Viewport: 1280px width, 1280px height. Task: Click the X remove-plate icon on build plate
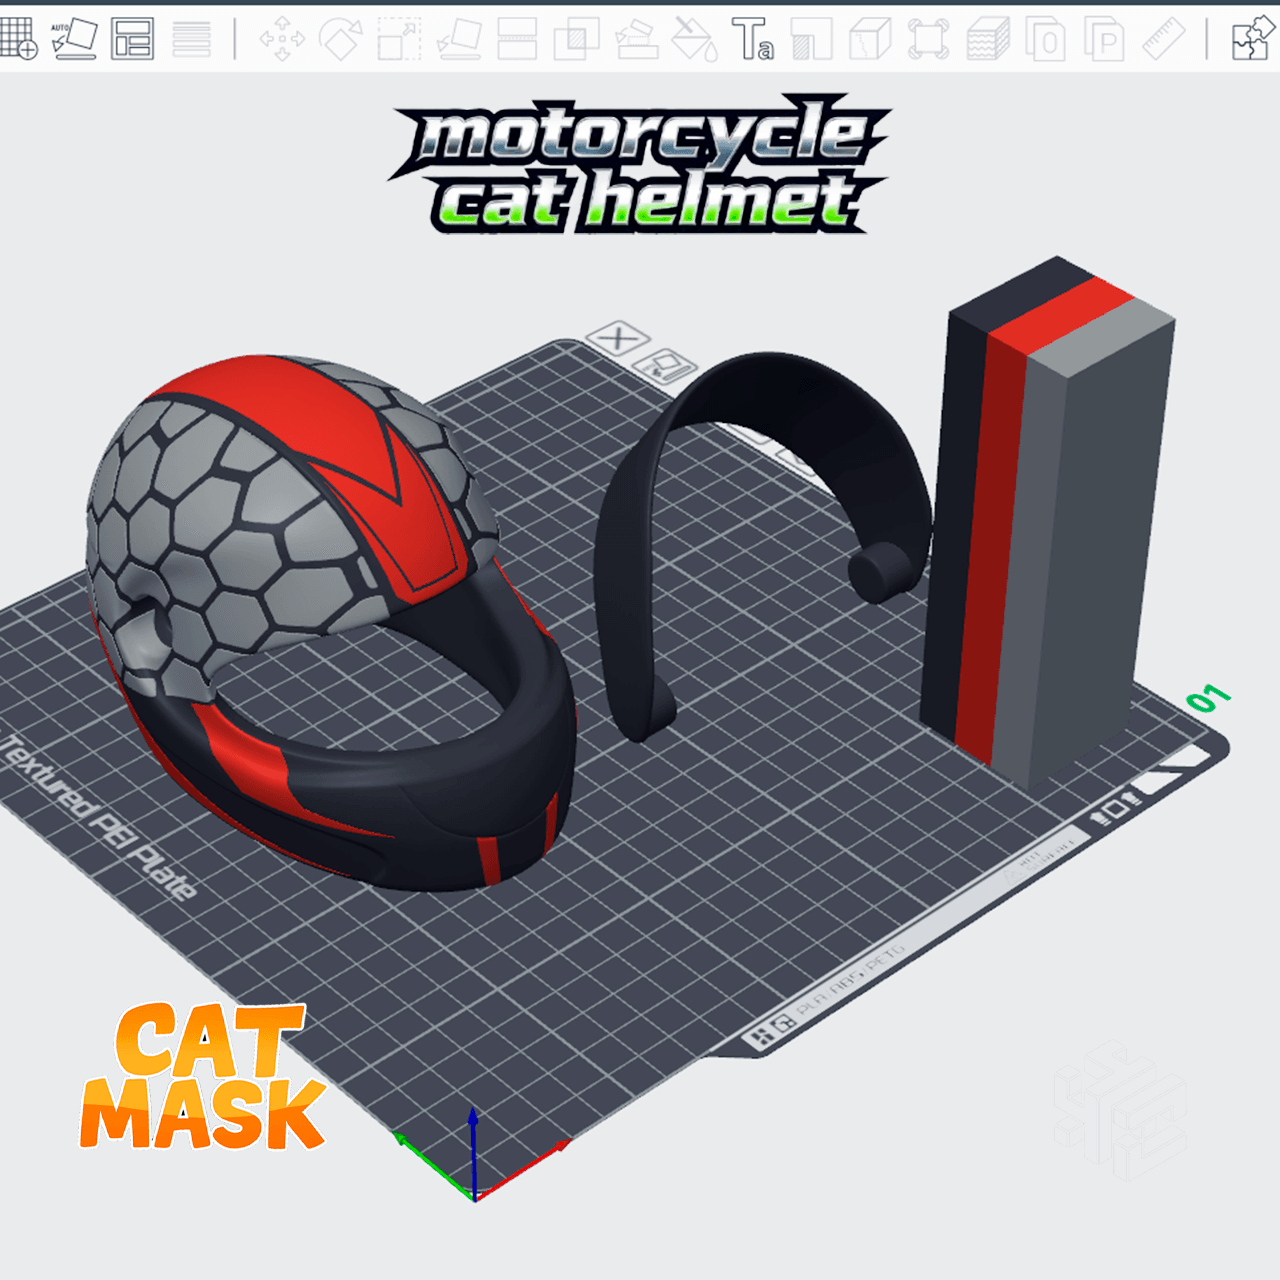click(x=618, y=339)
